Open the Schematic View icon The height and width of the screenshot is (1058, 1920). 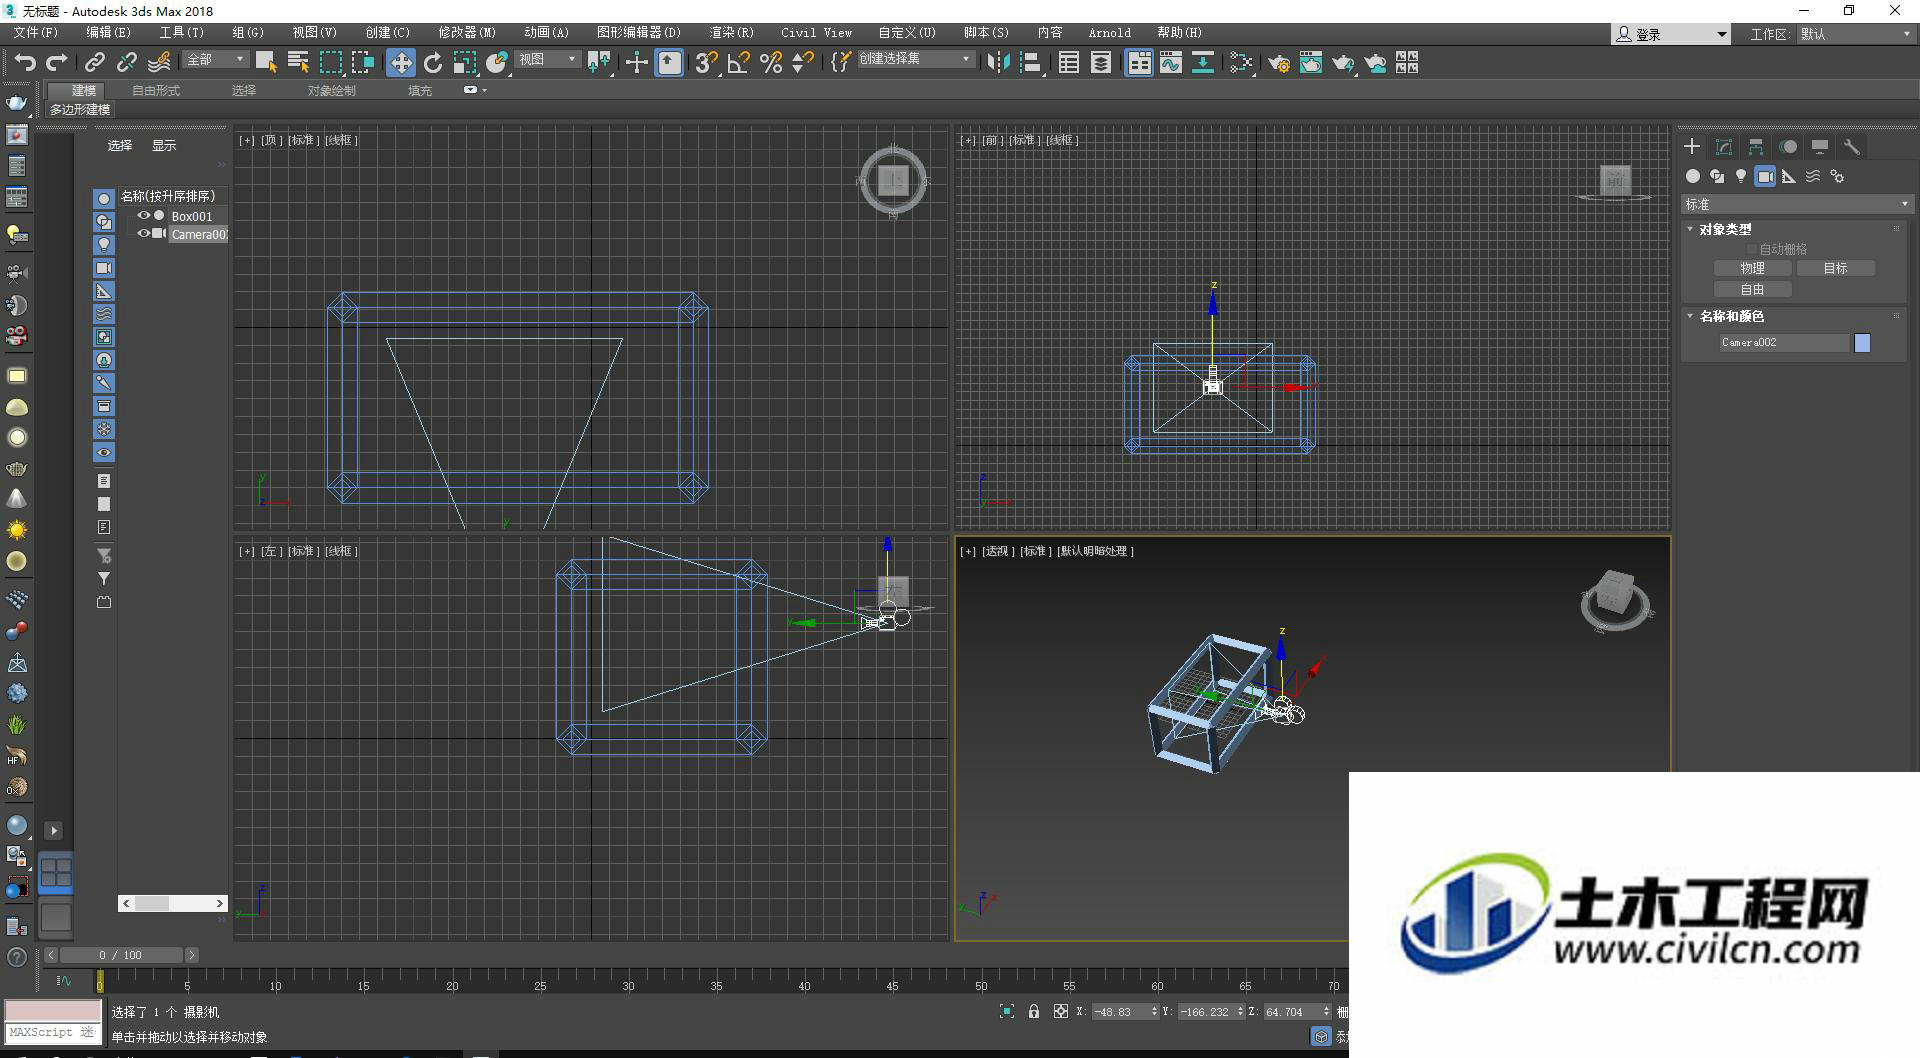(x=1203, y=63)
